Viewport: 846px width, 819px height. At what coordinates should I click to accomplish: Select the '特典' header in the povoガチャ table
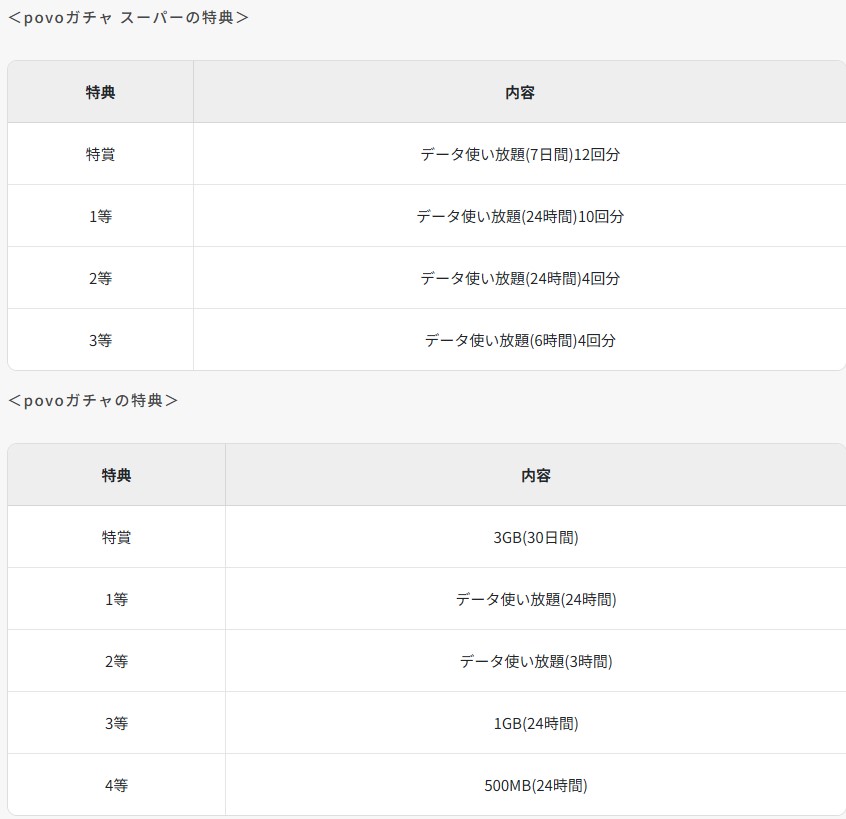[x=117, y=475]
